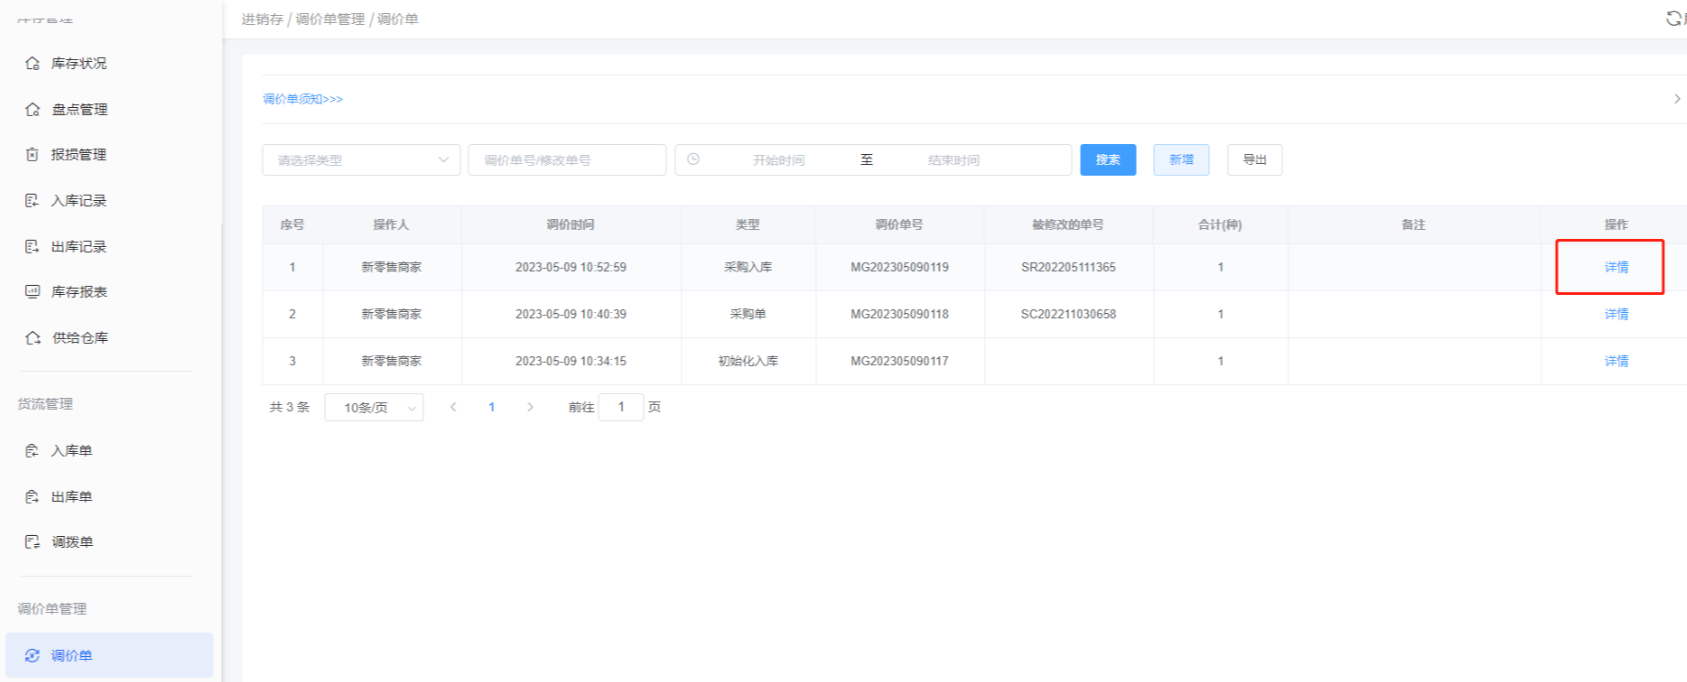Focus the 调价单号/修改单号 input field
1687x682 pixels.
pos(566,160)
